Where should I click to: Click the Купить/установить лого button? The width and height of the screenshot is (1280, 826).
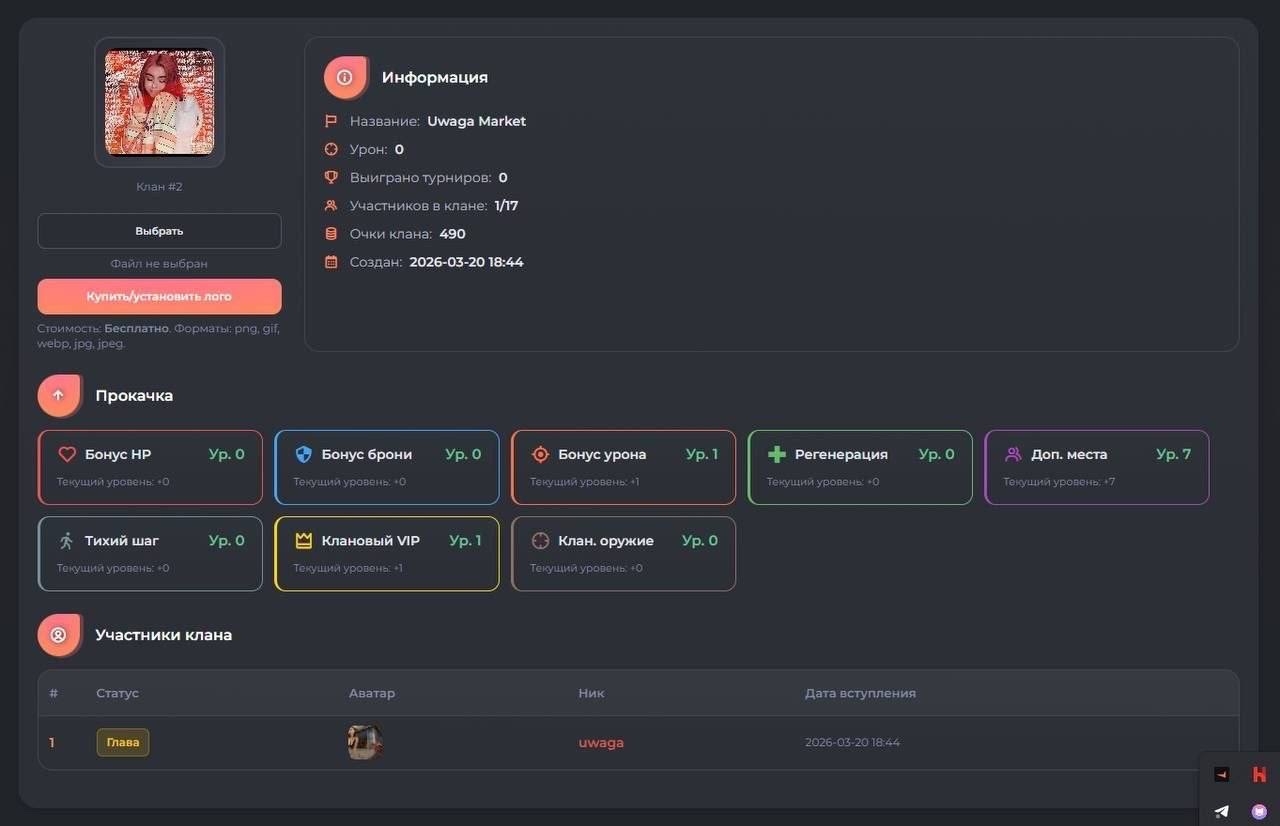pyautogui.click(x=159, y=296)
